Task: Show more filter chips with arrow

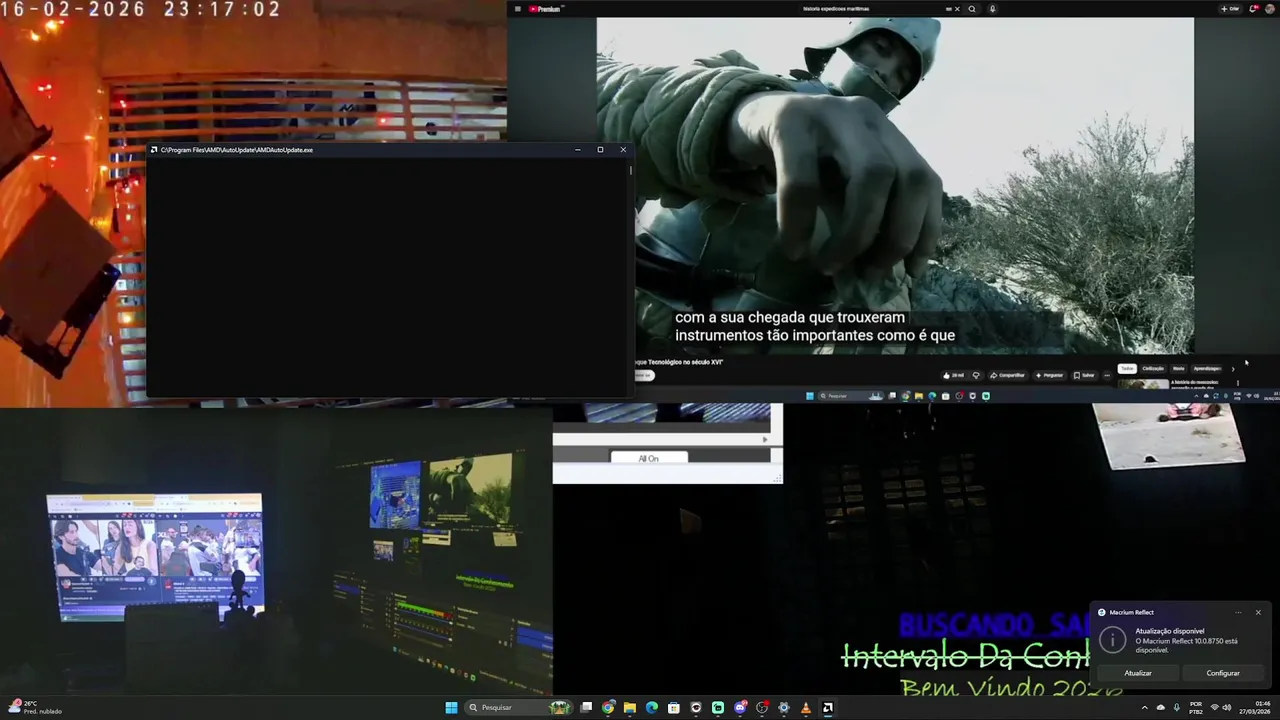Action: tap(1233, 368)
